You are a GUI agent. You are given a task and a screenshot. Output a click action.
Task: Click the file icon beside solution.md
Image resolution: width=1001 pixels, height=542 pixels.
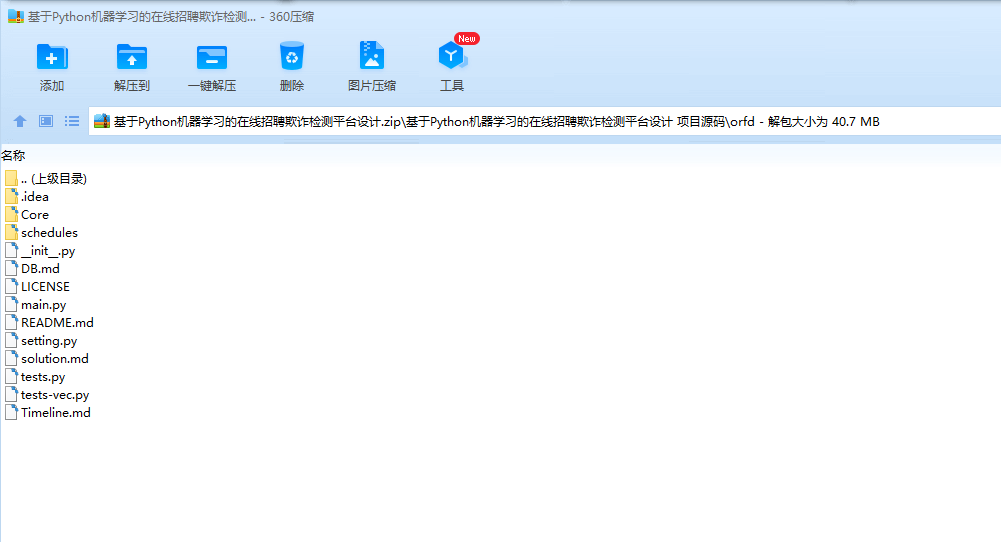pyautogui.click(x=11, y=358)
